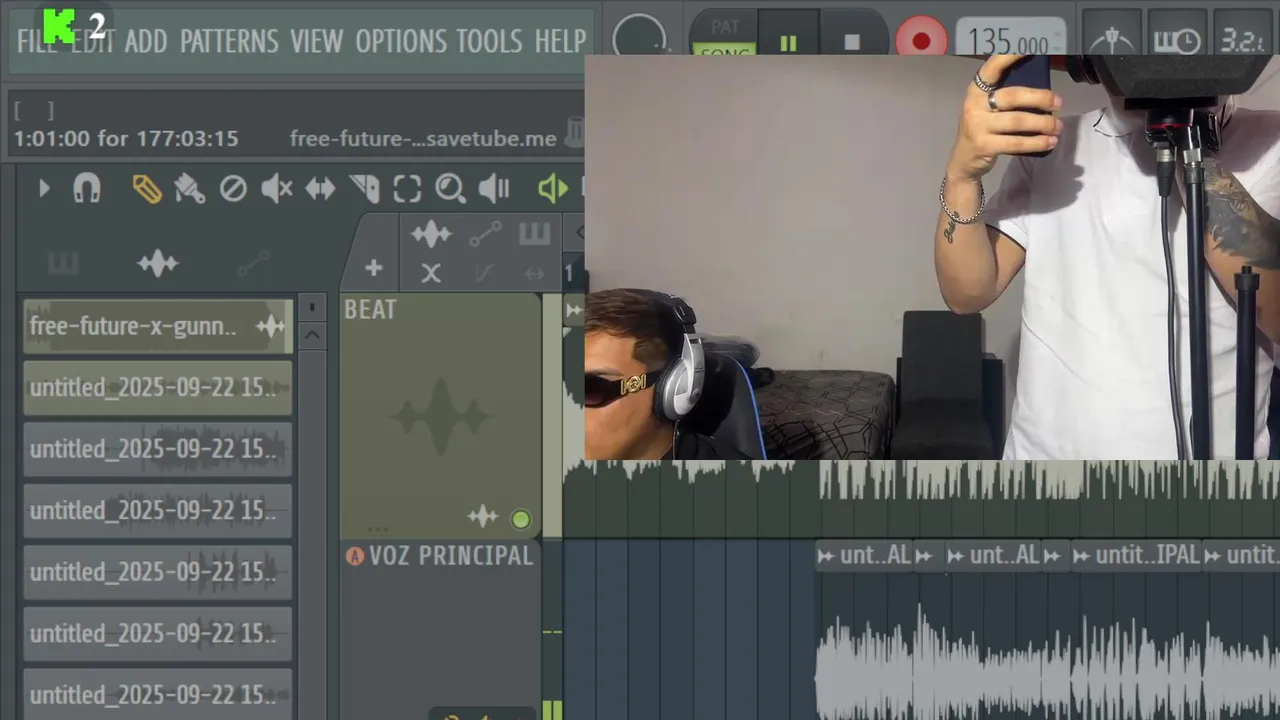Select the Slice blade tool

coord(364,188)
